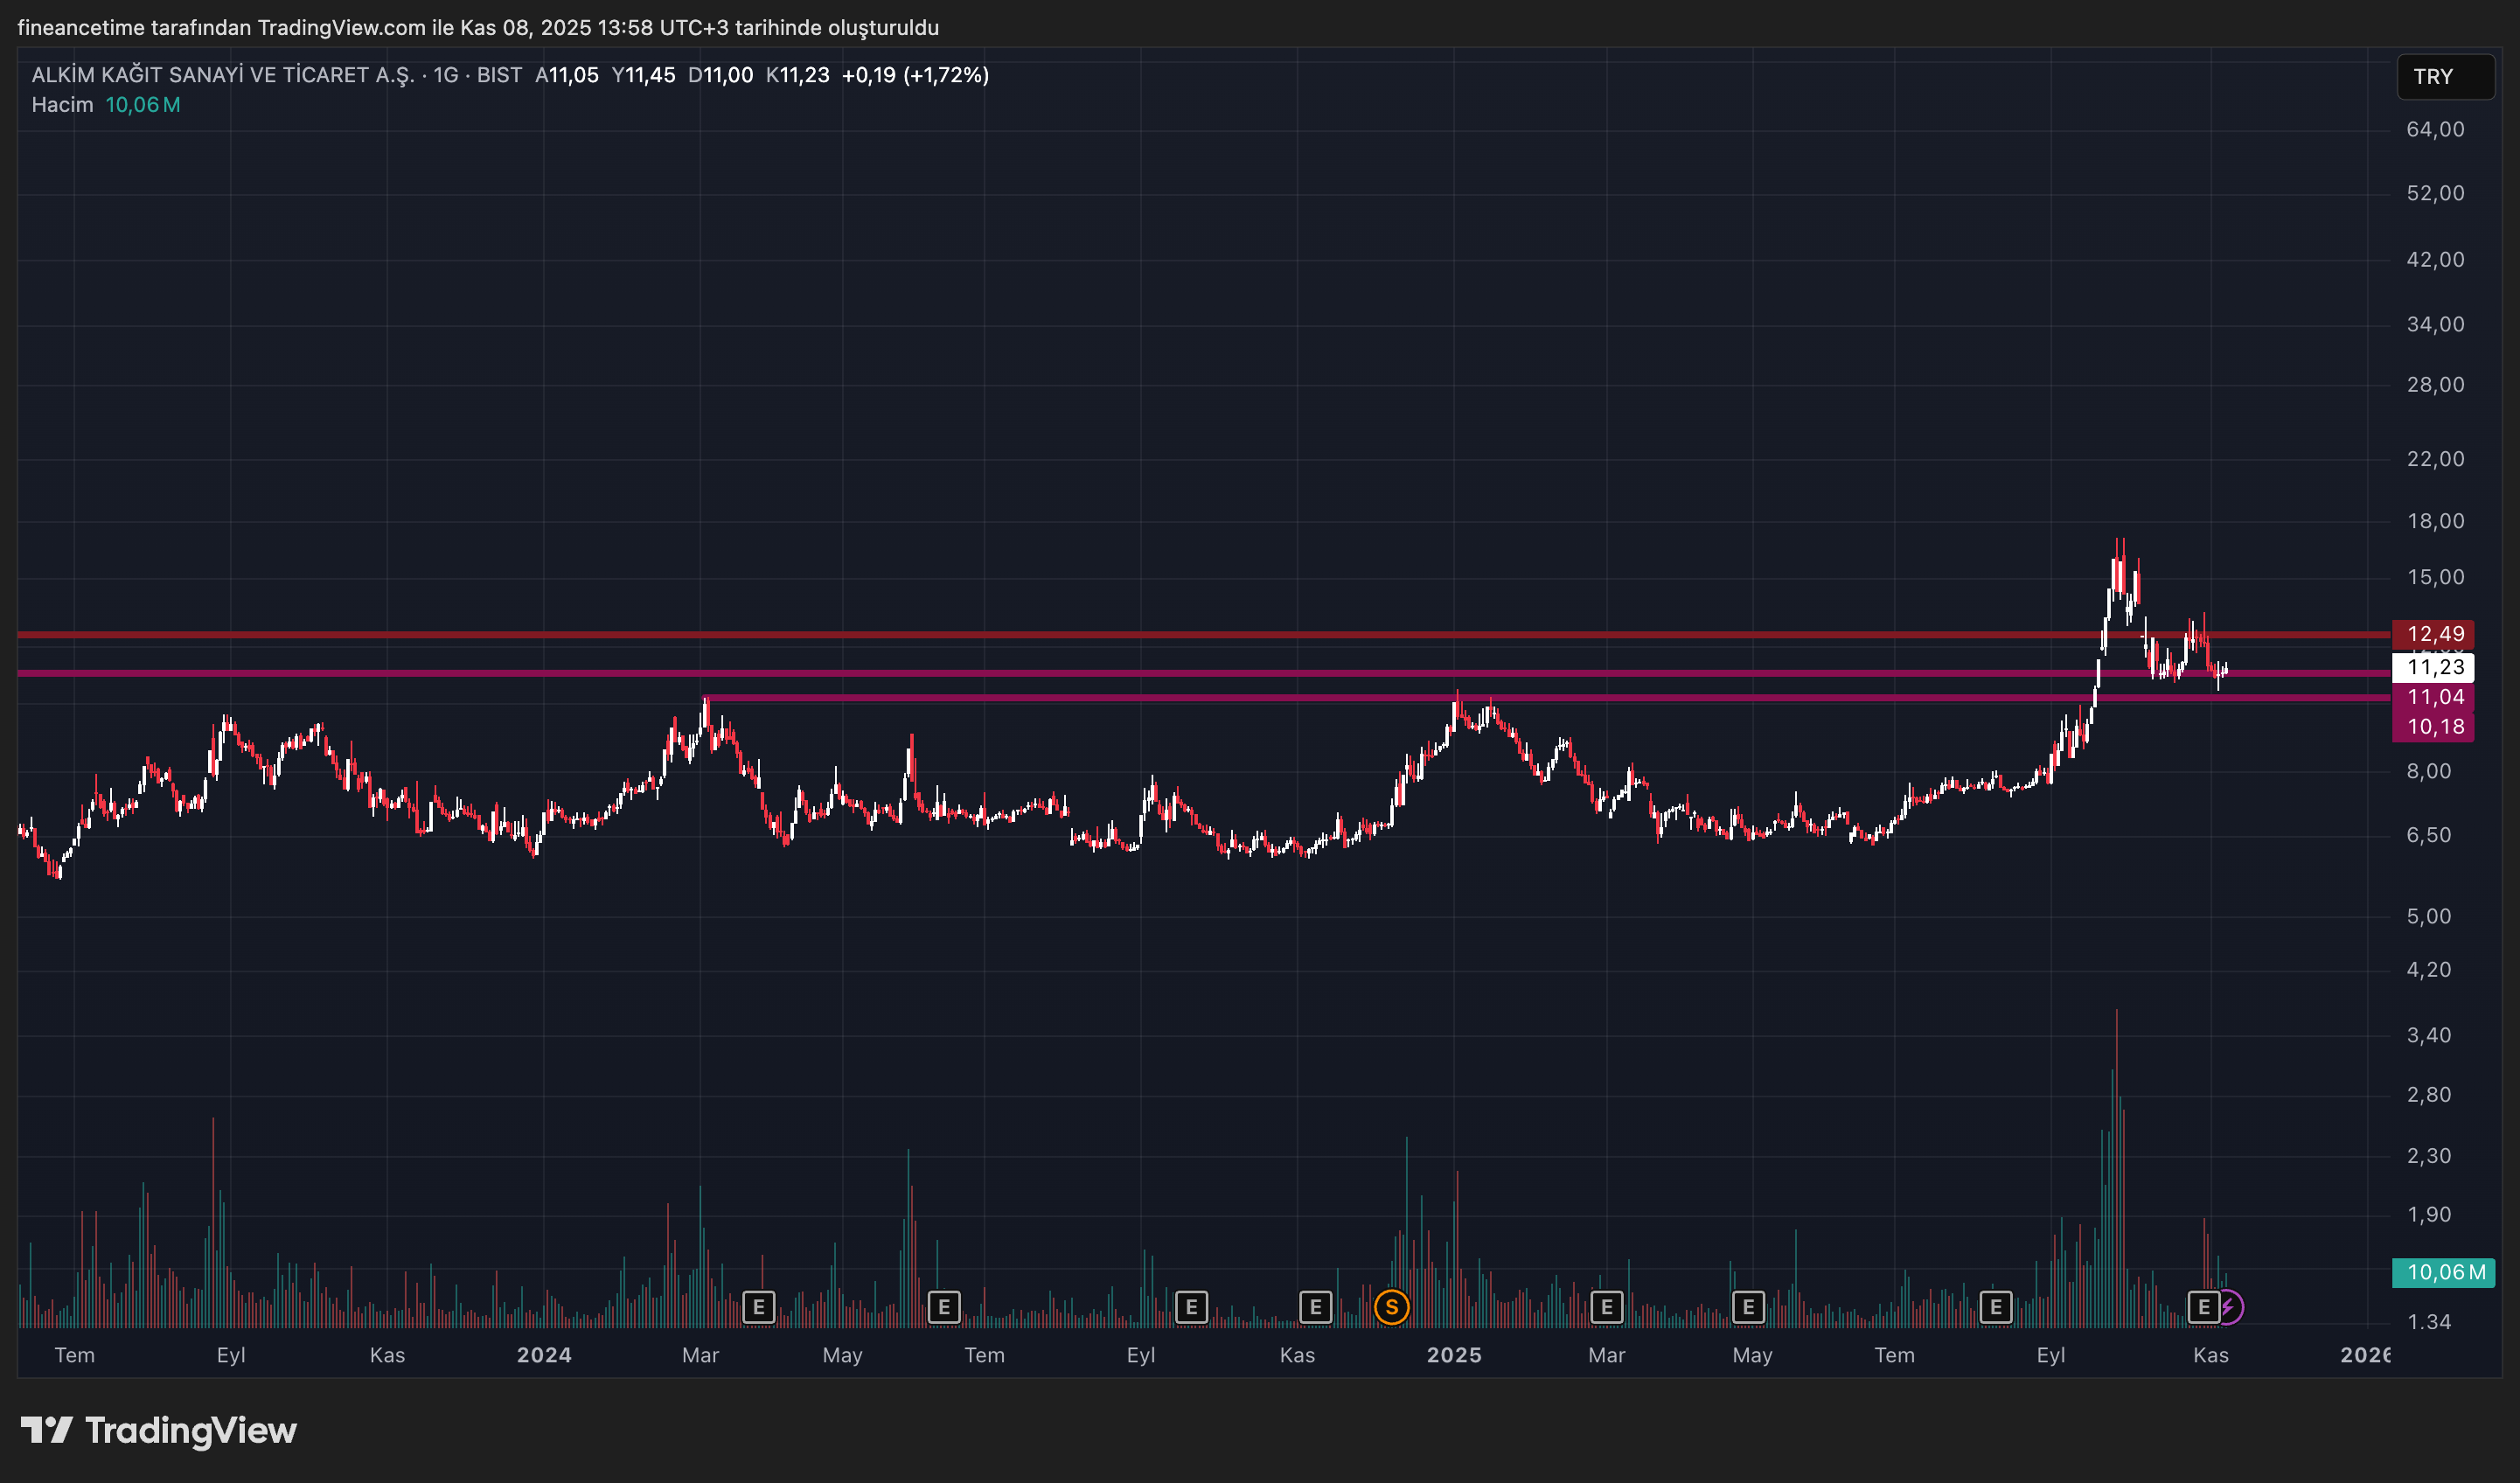Click the E marker right of Kas 2024
Image resolution: width=2520 pixels, height=1483 pixels.
[1315, 1306]
